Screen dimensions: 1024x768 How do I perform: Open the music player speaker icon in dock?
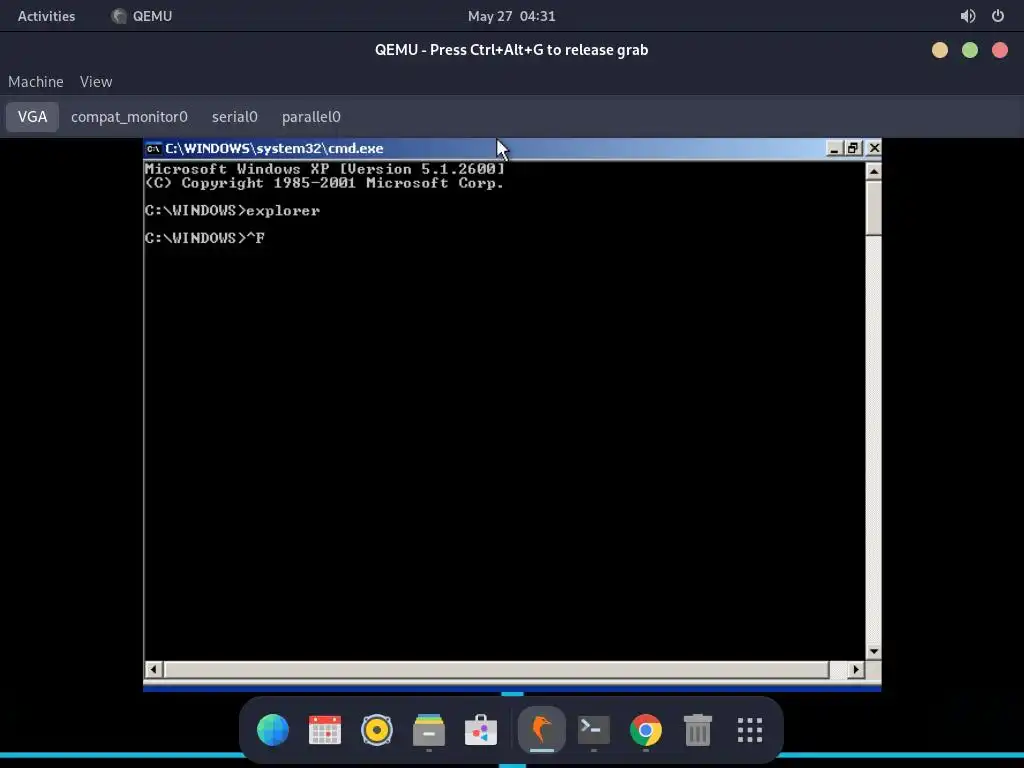point(377,729)
